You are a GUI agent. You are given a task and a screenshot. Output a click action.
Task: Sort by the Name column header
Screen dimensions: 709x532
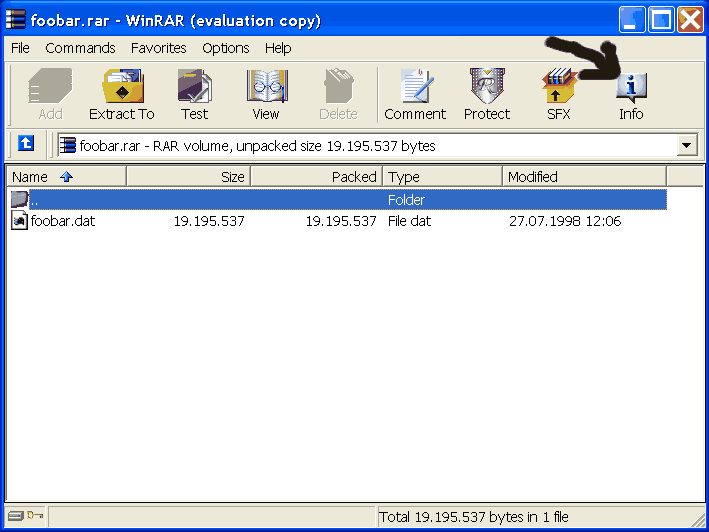coord(66,176)
